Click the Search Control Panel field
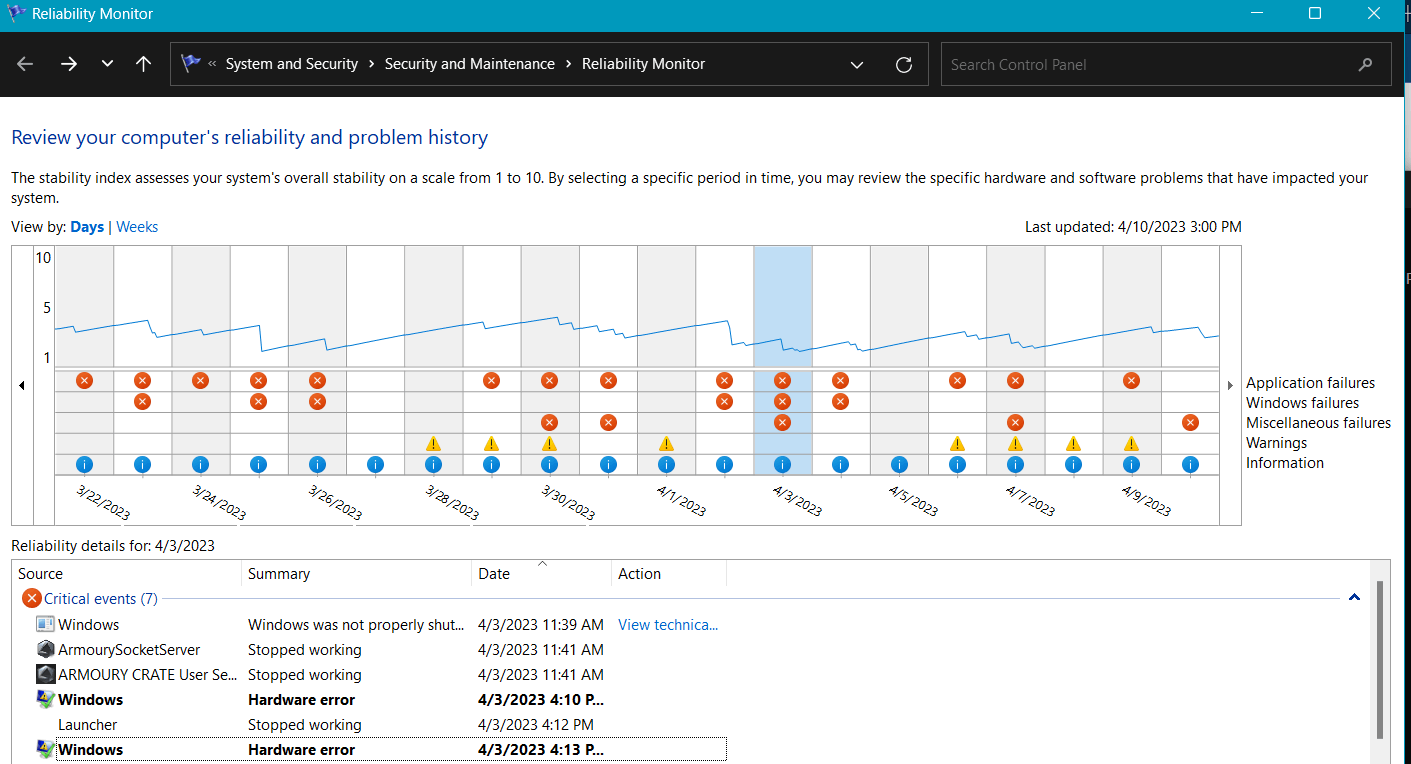Viewport: 1411px width, 764px height. point(1166,64)
